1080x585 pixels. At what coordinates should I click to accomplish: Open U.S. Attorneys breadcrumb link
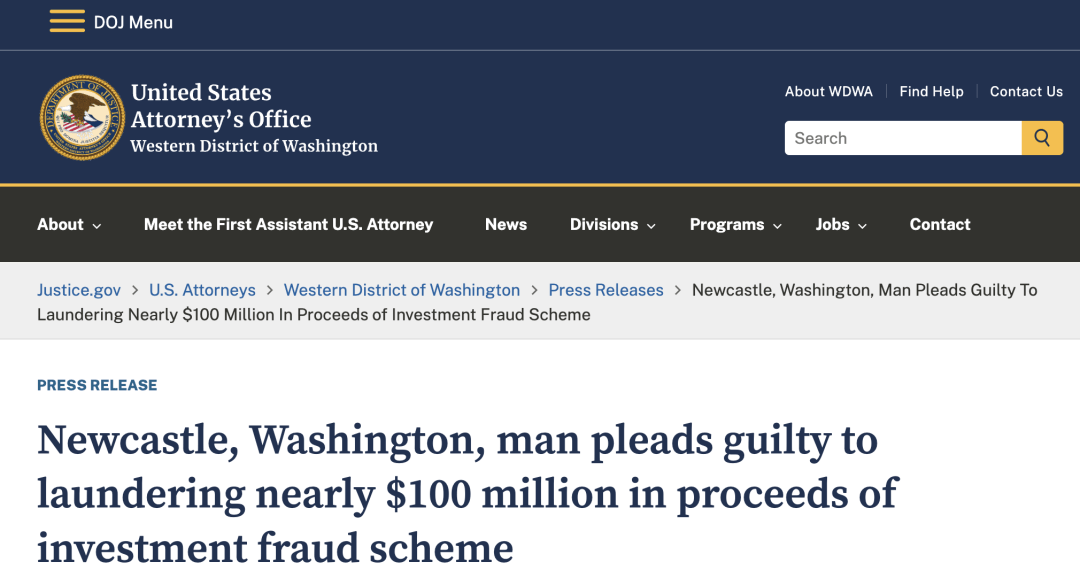[x=202, y=290]
